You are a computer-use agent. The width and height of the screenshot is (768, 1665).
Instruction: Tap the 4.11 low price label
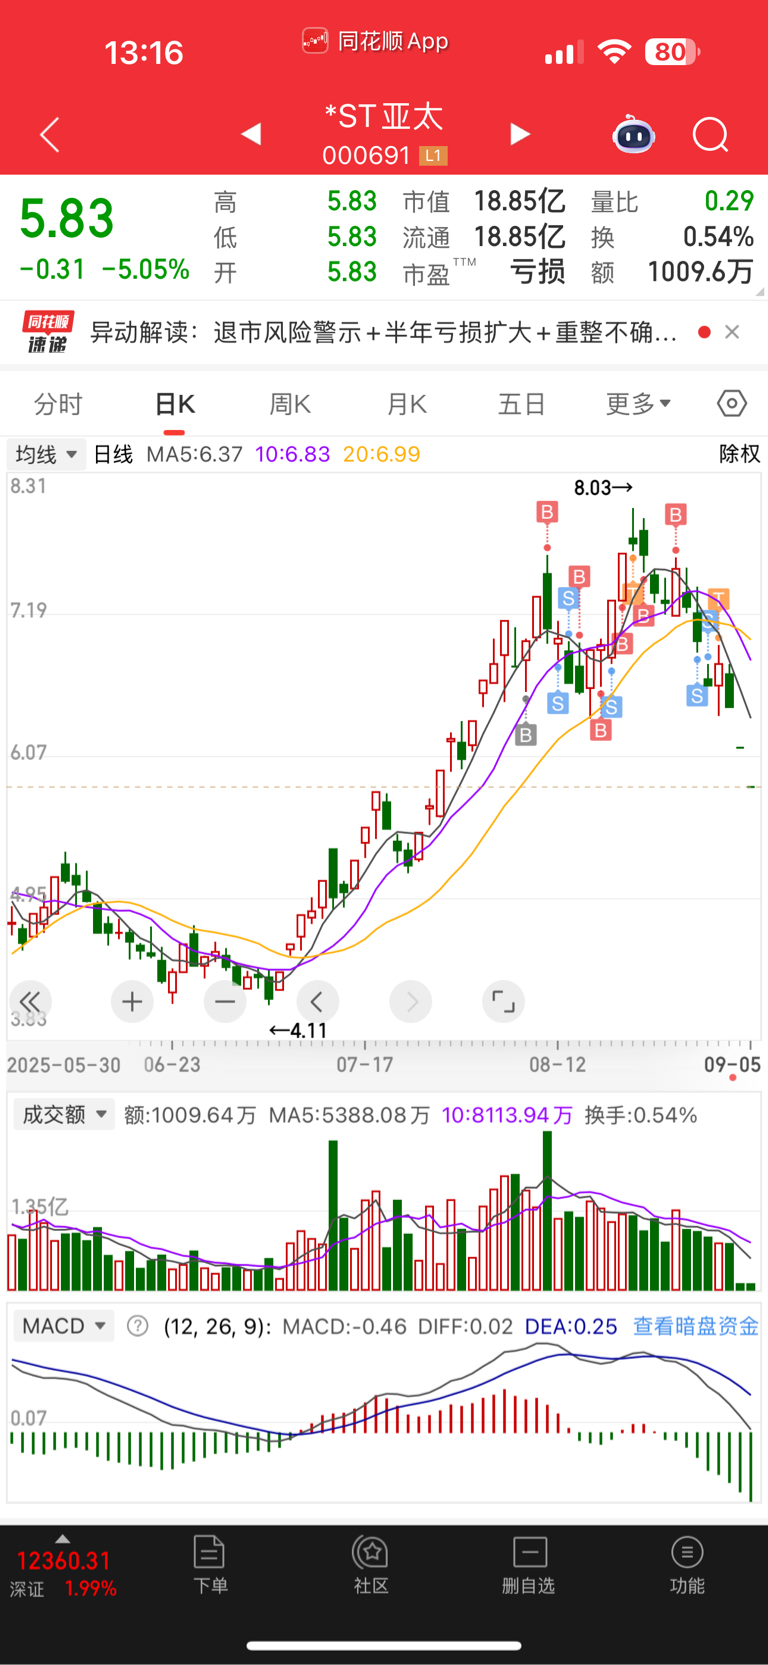click(298, 1030)
